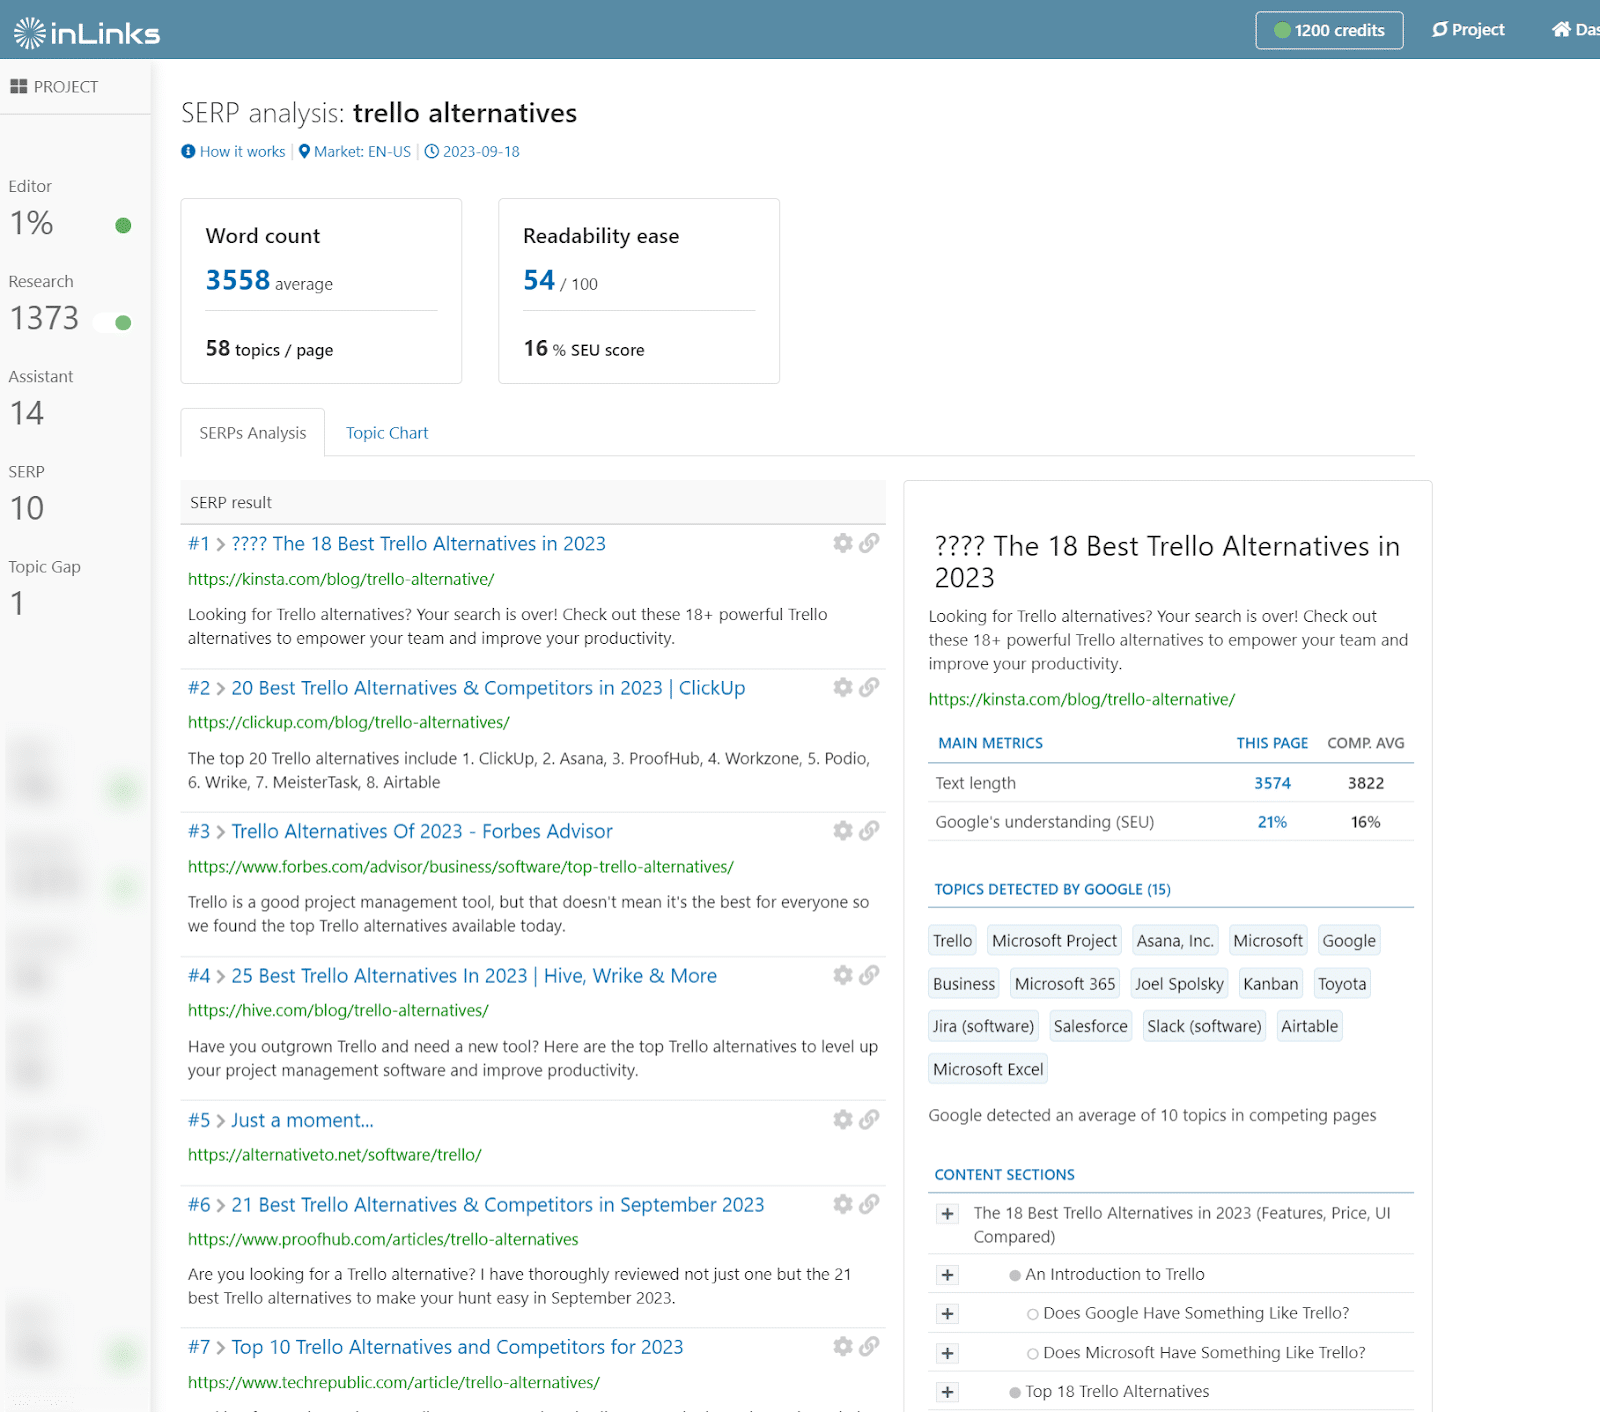Click link icon for result #6 ProofHub
The width and height of the screenshot is (1600, 1412).
(869, 1204)
